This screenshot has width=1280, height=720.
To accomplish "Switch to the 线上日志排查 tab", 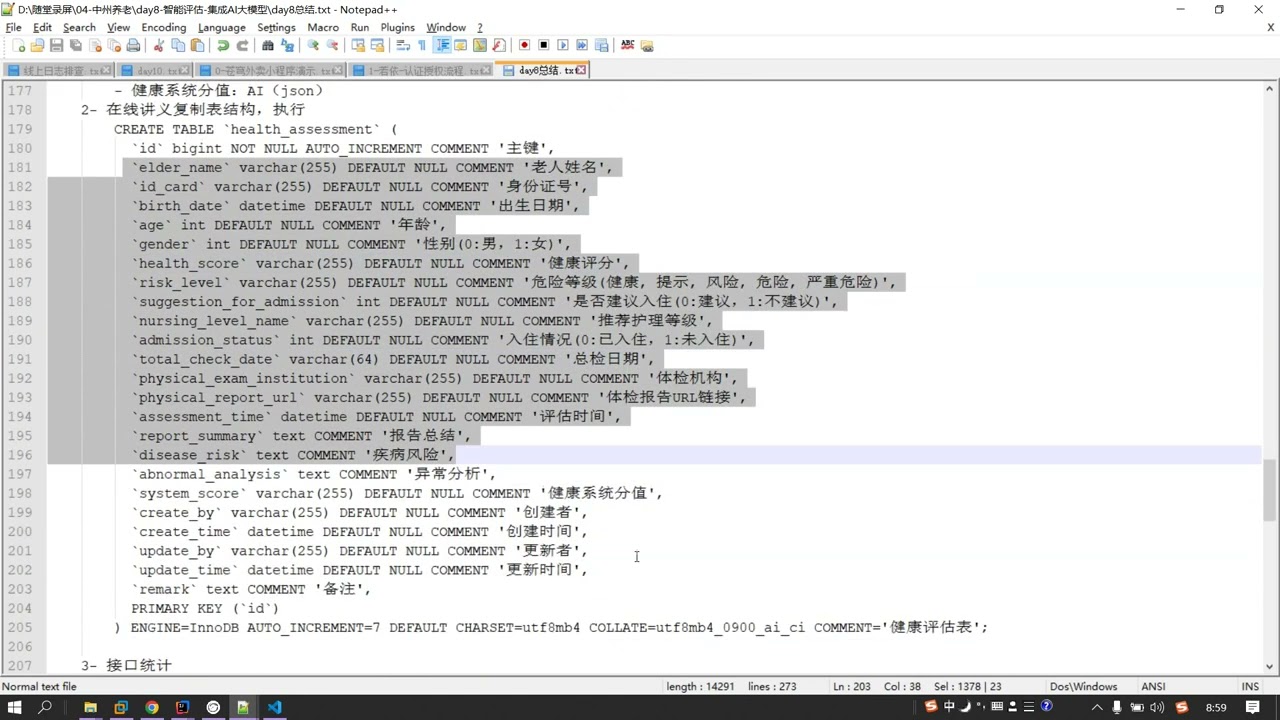I will coord(60,71).
